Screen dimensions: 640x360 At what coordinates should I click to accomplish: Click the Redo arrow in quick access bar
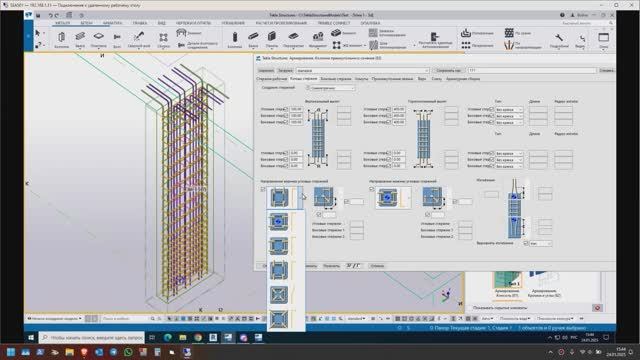pyautogui.click(x=57, y=15)
